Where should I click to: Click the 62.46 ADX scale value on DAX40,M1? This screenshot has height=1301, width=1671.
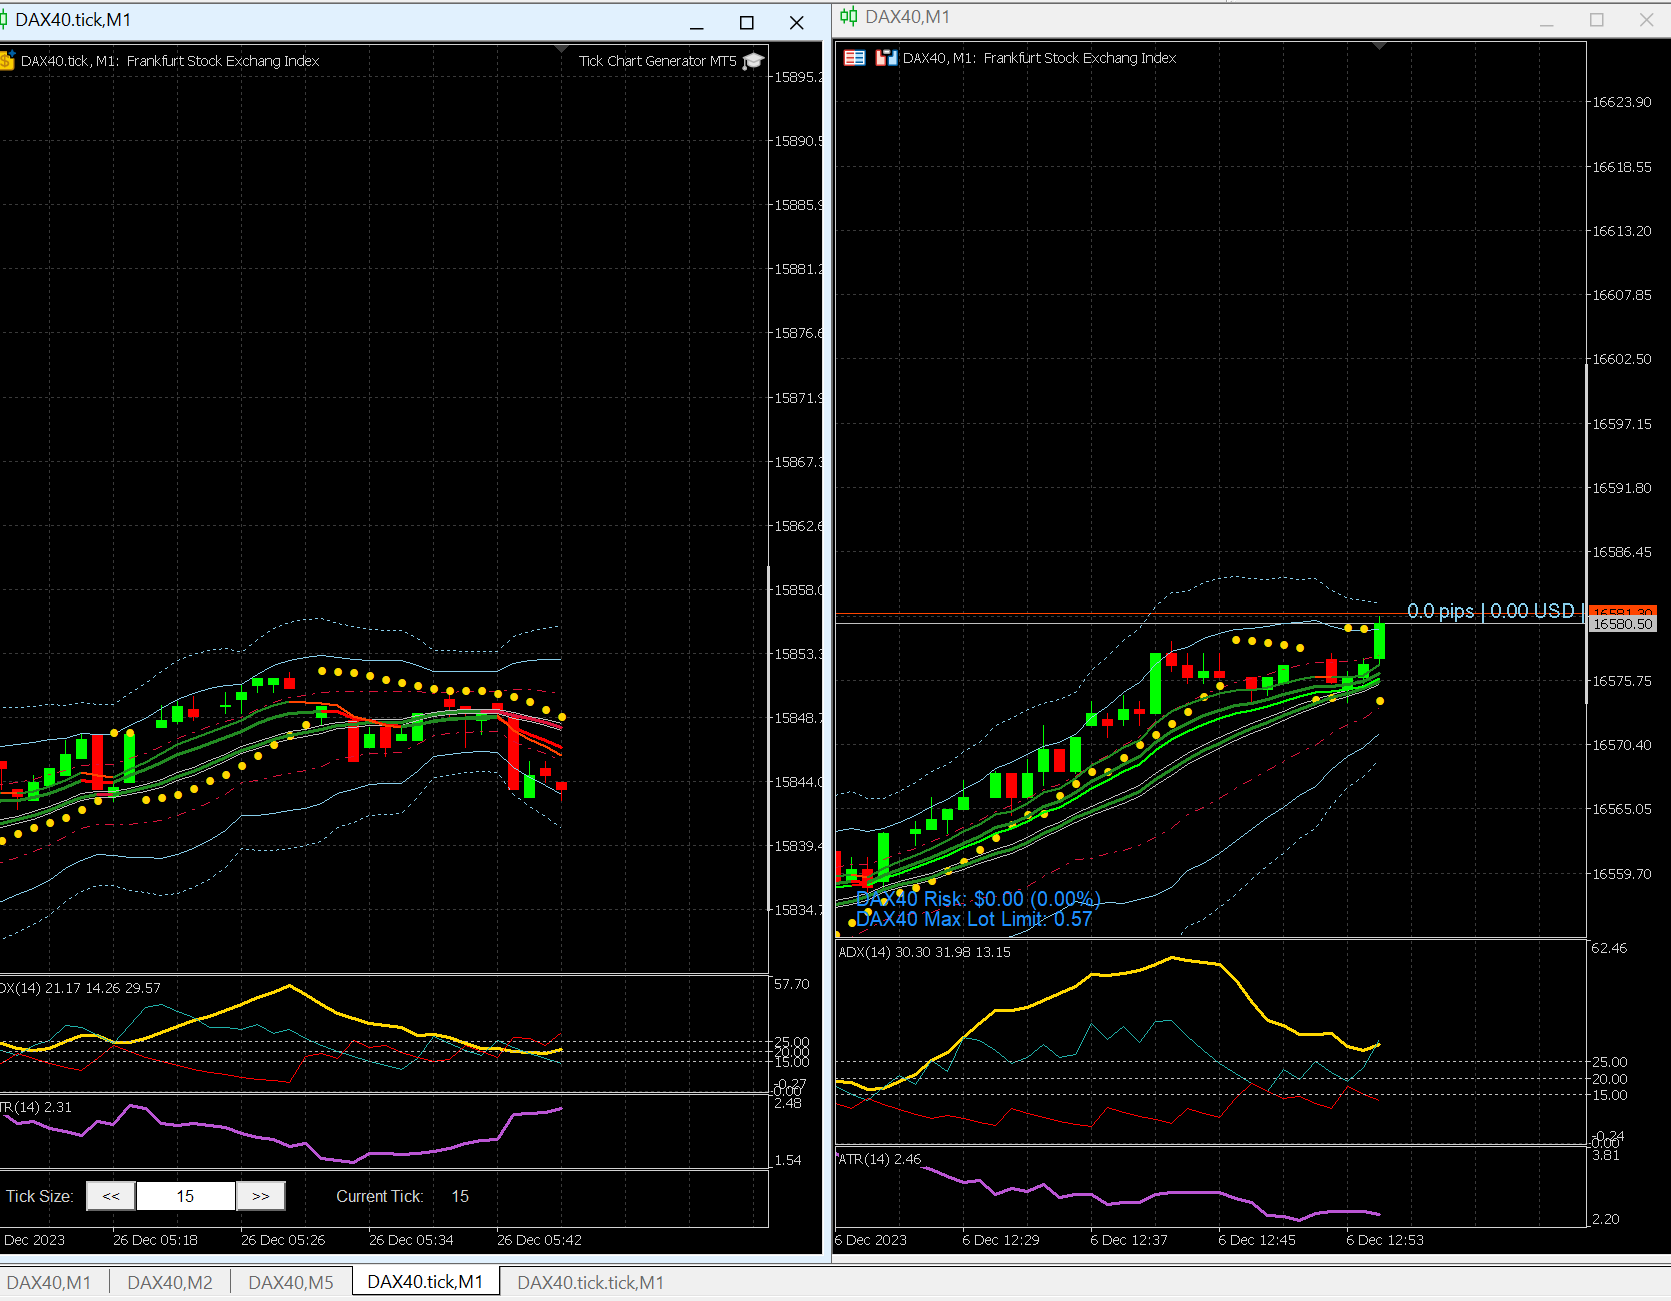coord(1609,948)
